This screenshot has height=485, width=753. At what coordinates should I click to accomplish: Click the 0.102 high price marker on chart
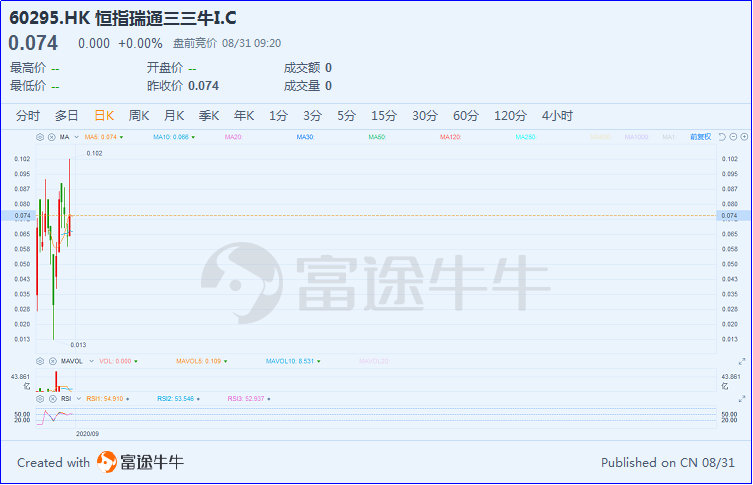pos(94,153)
